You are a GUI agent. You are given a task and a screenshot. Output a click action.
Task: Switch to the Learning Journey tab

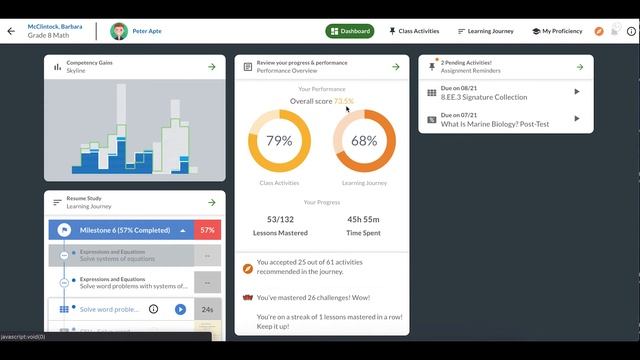pyautogui.click(x=486, y=31)
